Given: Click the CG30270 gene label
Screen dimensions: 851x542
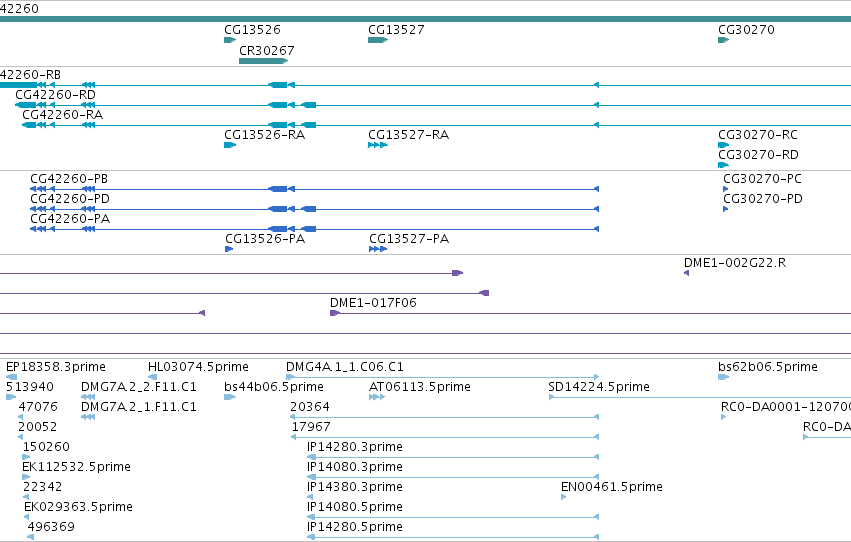Looking at the screenshot, I should 746,30.
